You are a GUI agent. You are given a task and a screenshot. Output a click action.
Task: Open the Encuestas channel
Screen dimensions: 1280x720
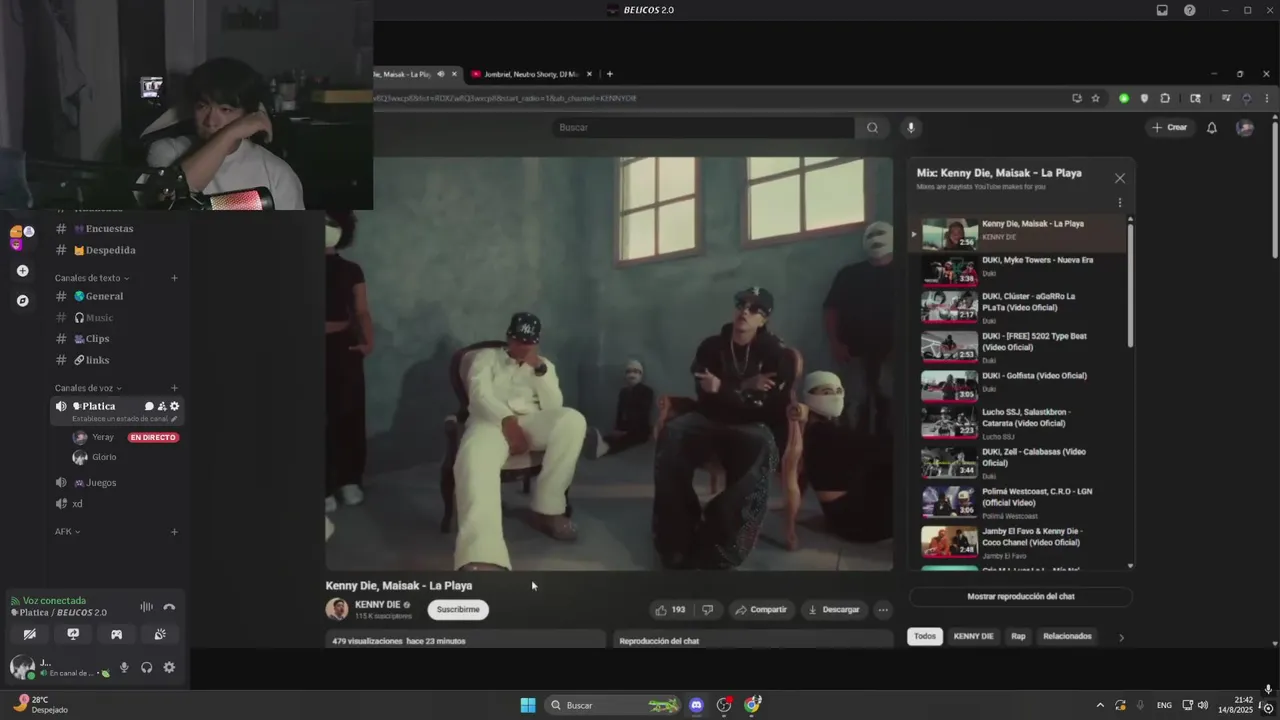point(118,229)
